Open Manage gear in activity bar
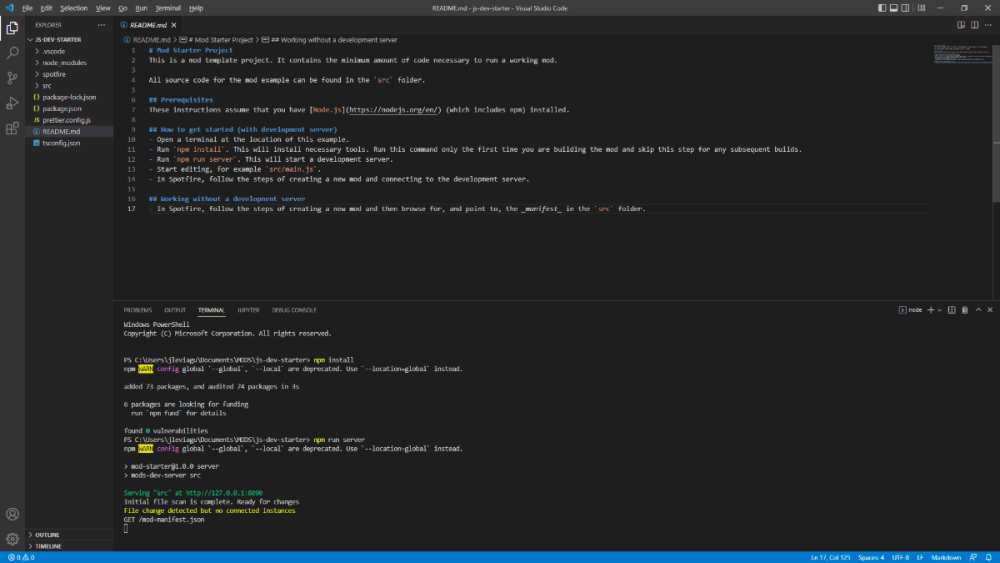 coord(12,539)
